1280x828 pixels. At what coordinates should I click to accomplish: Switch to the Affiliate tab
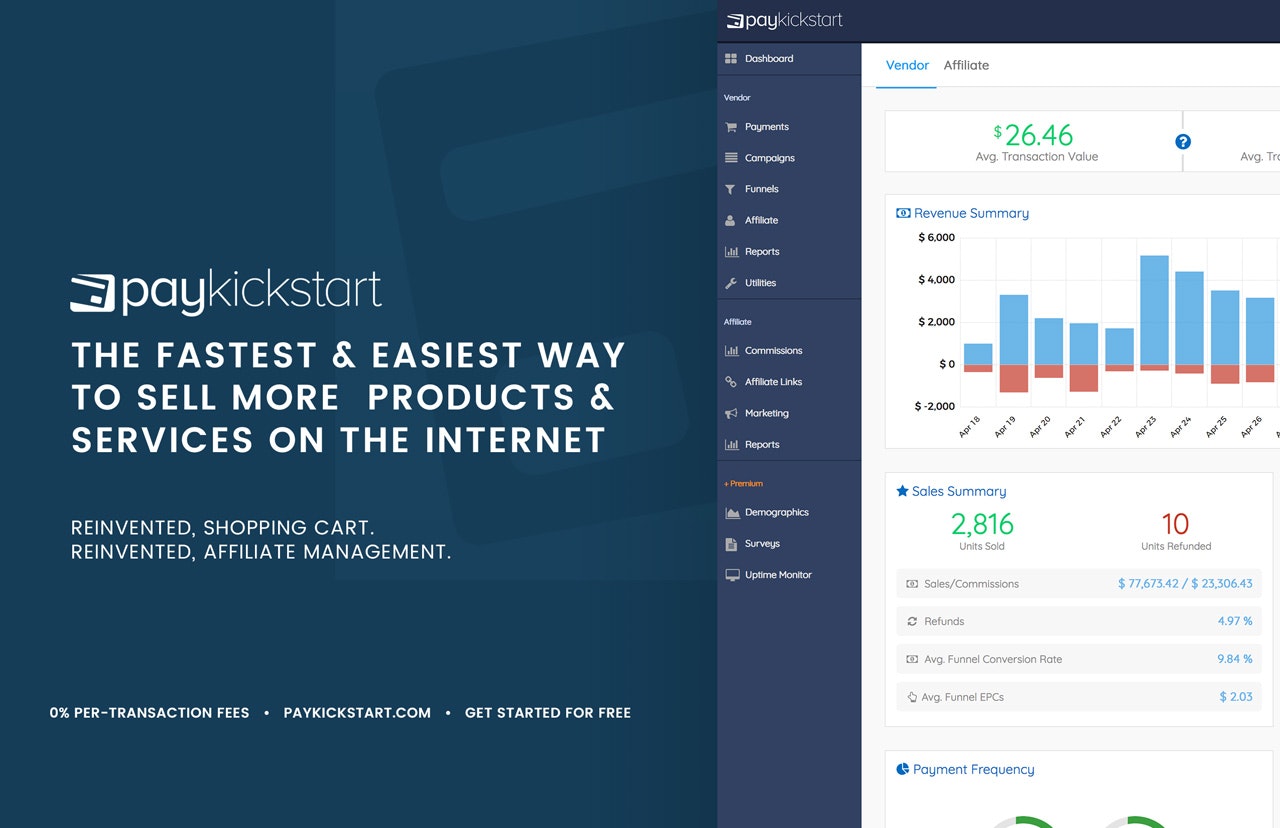(x=966, y=65)
